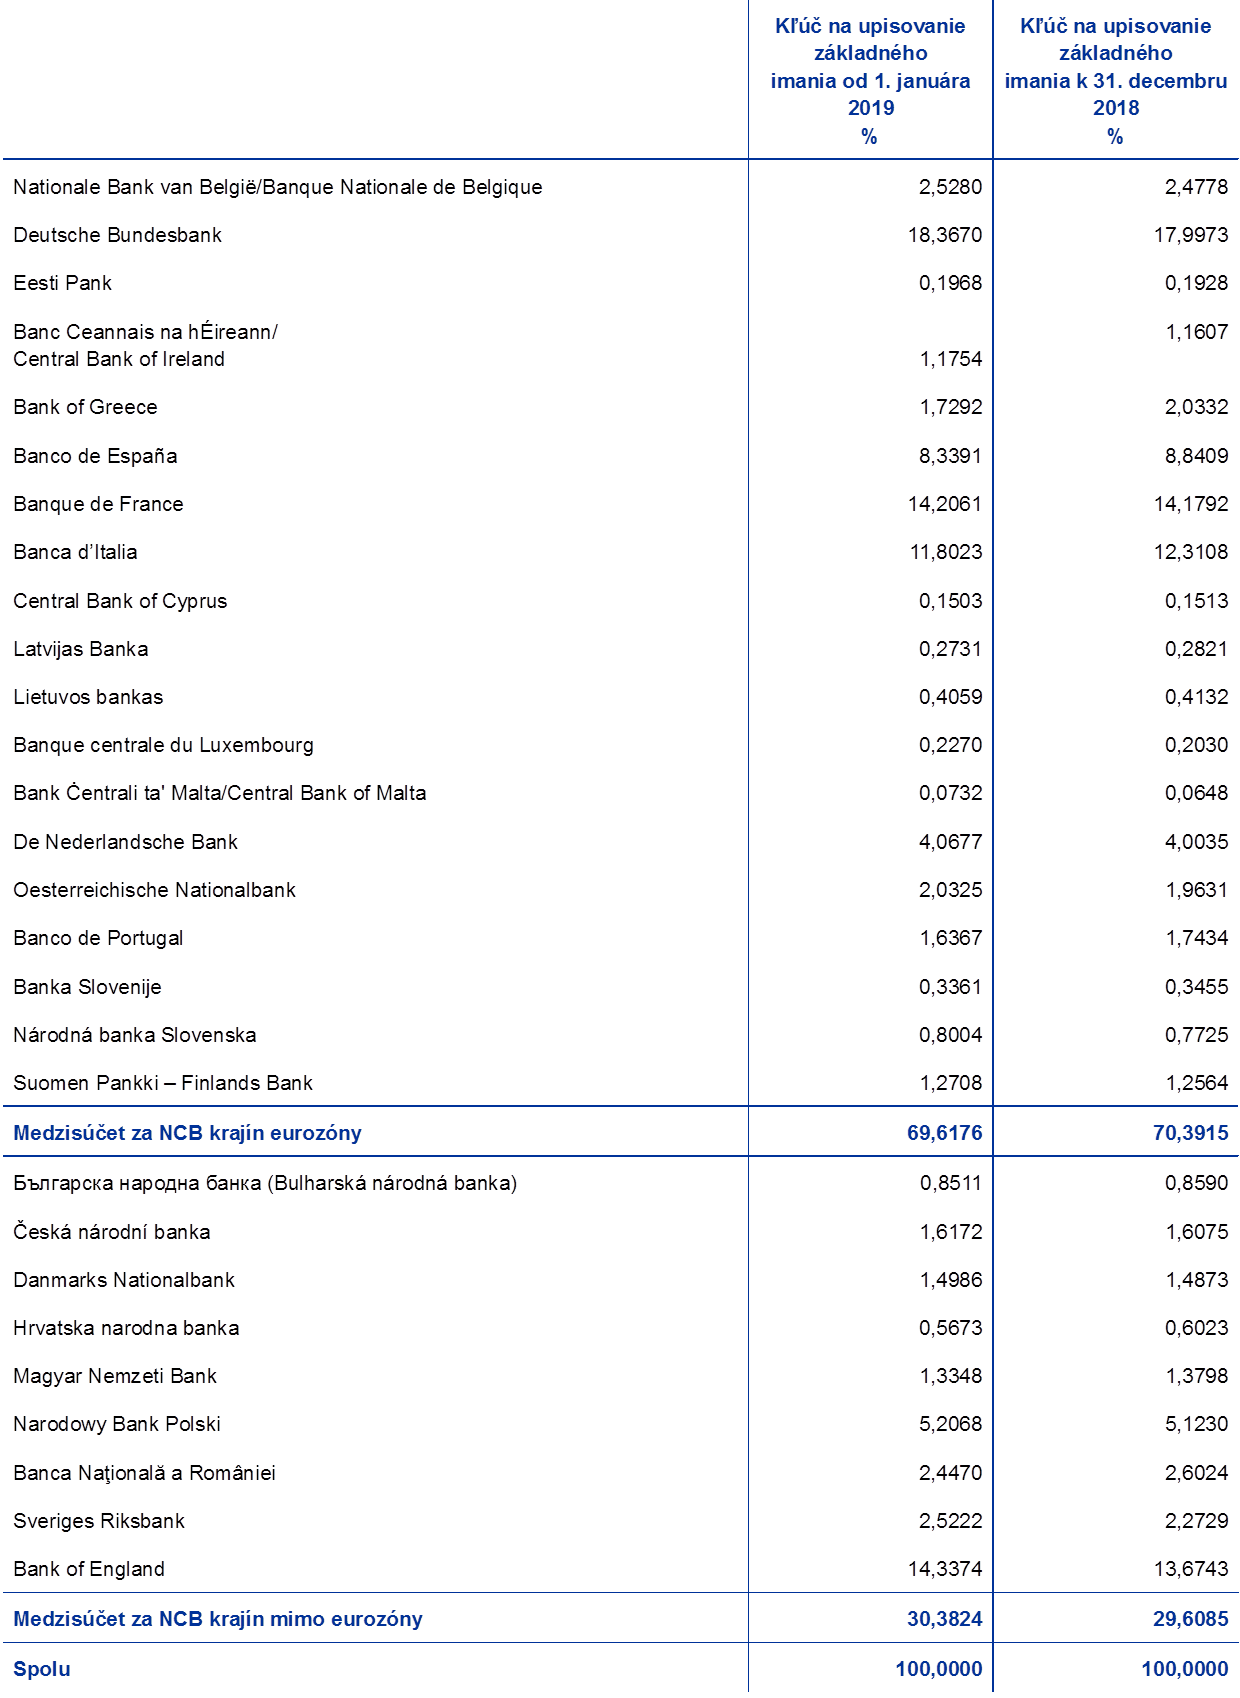Select the eurozone subtotal value 70,3915
This screenshot has width=1240, height=1698.
[1190, 1133]
